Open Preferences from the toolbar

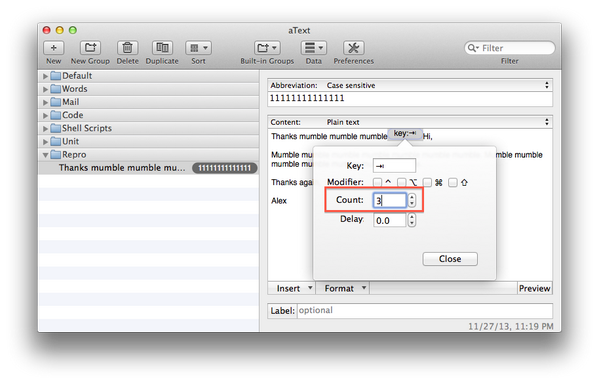(353, 48)
